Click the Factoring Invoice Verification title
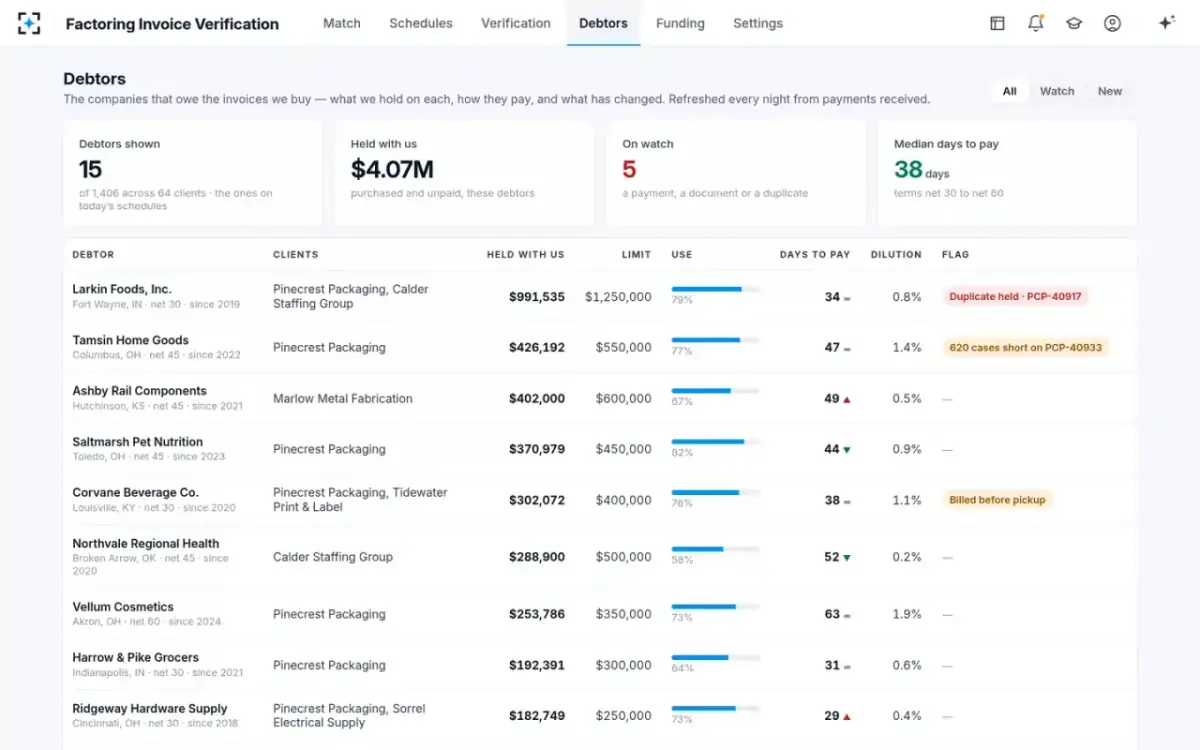Screen dimensions: 1200x750 [172, 24]
